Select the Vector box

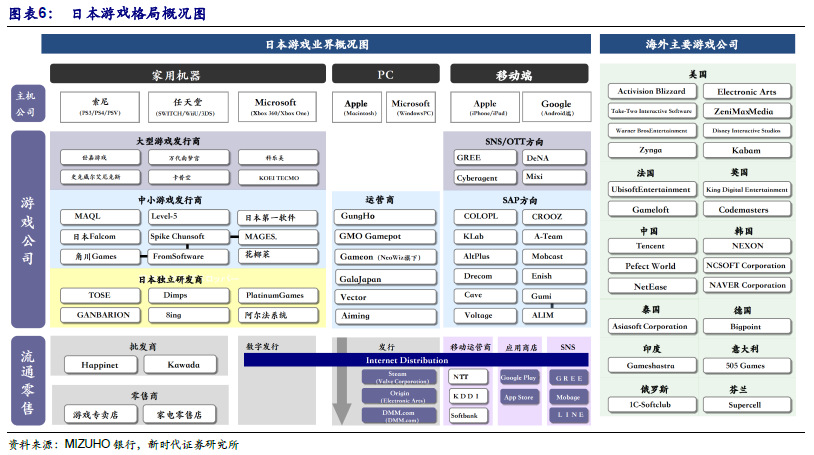(385, 297)
